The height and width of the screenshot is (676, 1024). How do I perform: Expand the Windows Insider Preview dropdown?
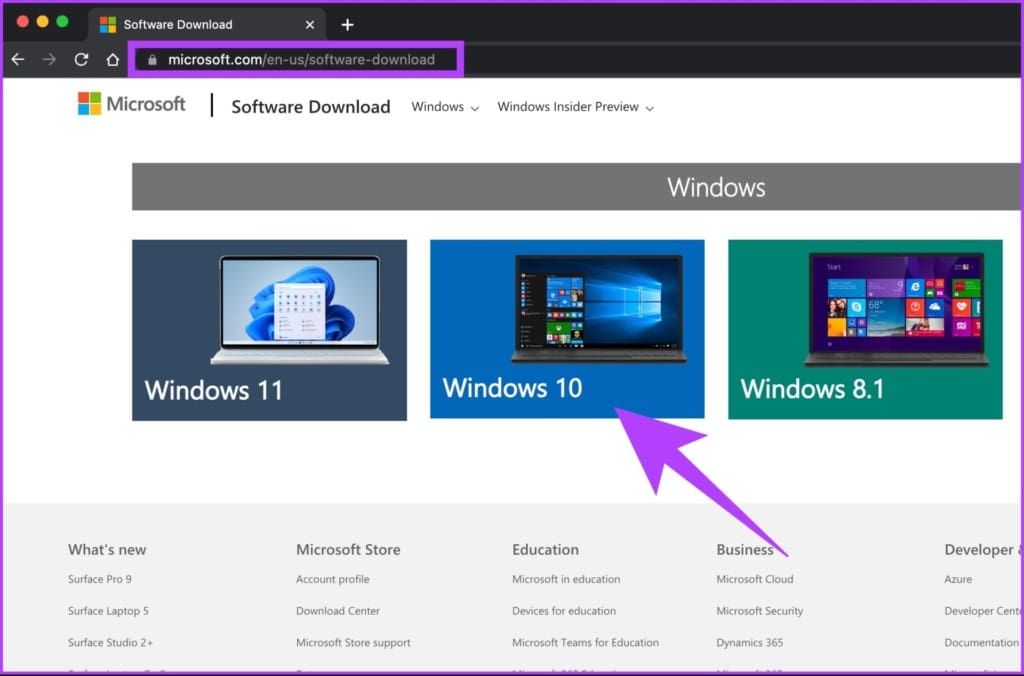click(x=575, y=107)
